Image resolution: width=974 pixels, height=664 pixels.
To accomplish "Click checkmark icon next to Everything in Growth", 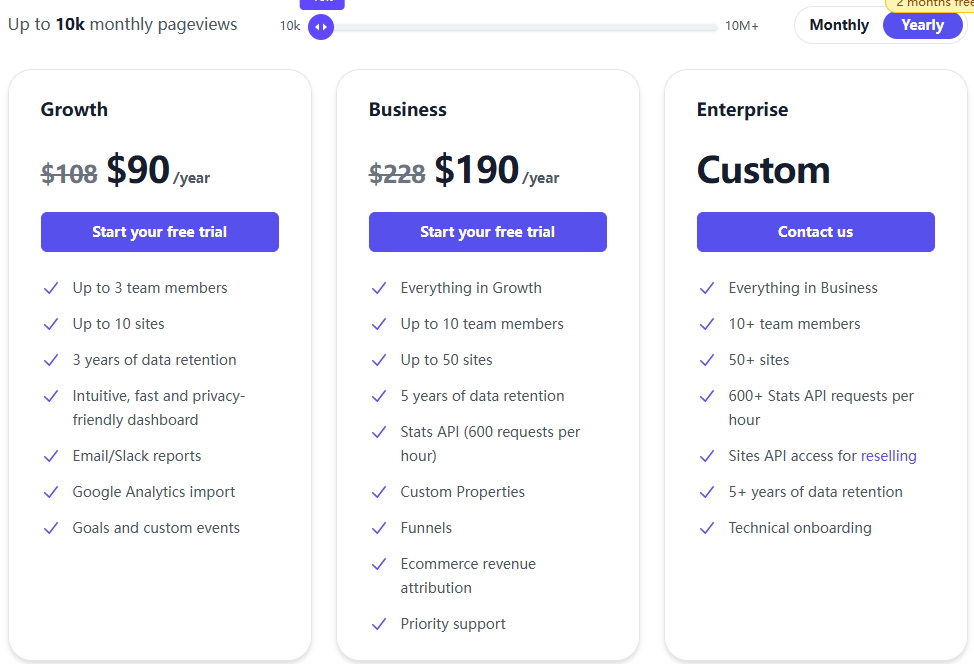I will pyautogui.click(x=379, y=288).
